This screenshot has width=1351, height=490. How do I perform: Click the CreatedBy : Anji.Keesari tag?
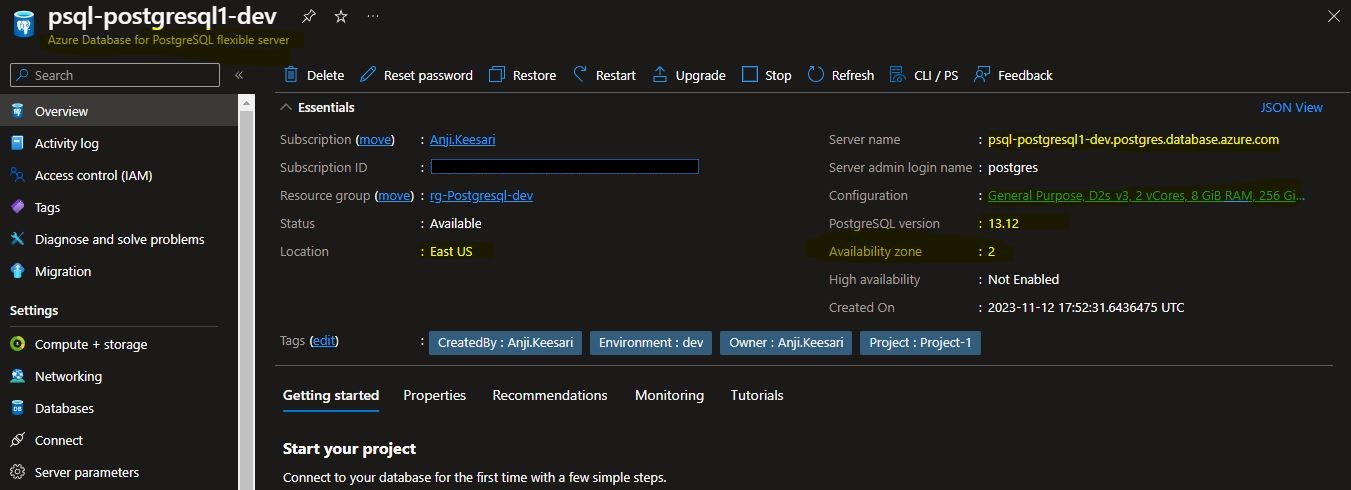[x=504, y=343]
